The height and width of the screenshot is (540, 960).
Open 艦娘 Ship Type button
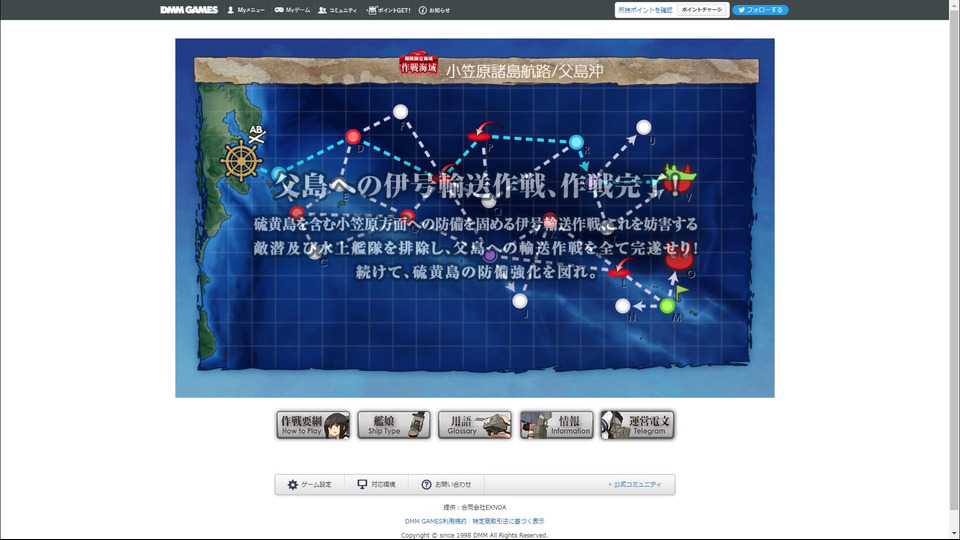[394, 425]
